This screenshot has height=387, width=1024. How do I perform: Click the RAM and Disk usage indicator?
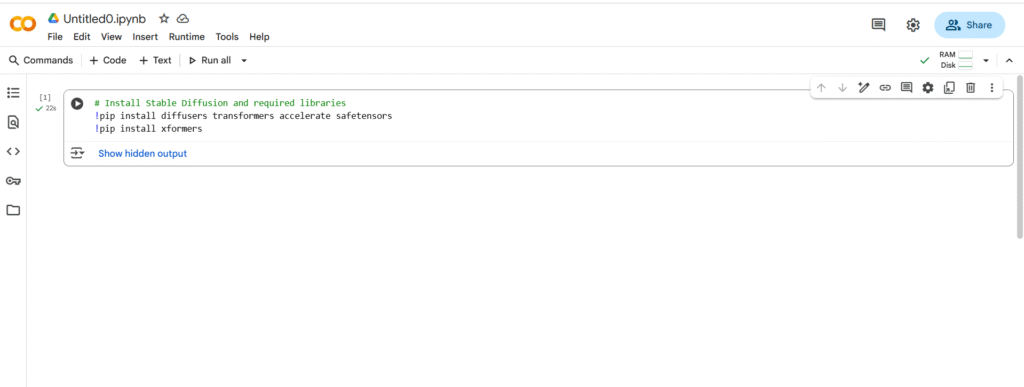pos(956,60)
